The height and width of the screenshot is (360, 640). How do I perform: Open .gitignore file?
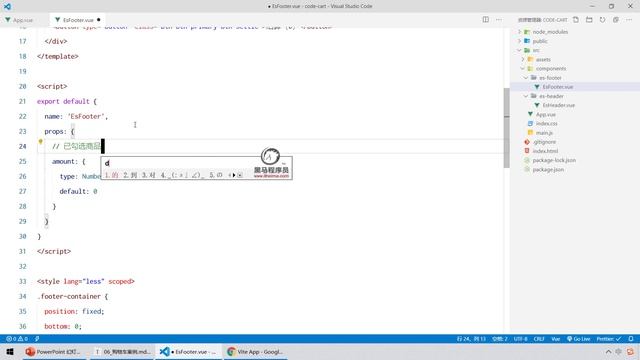tap(544, 142)
